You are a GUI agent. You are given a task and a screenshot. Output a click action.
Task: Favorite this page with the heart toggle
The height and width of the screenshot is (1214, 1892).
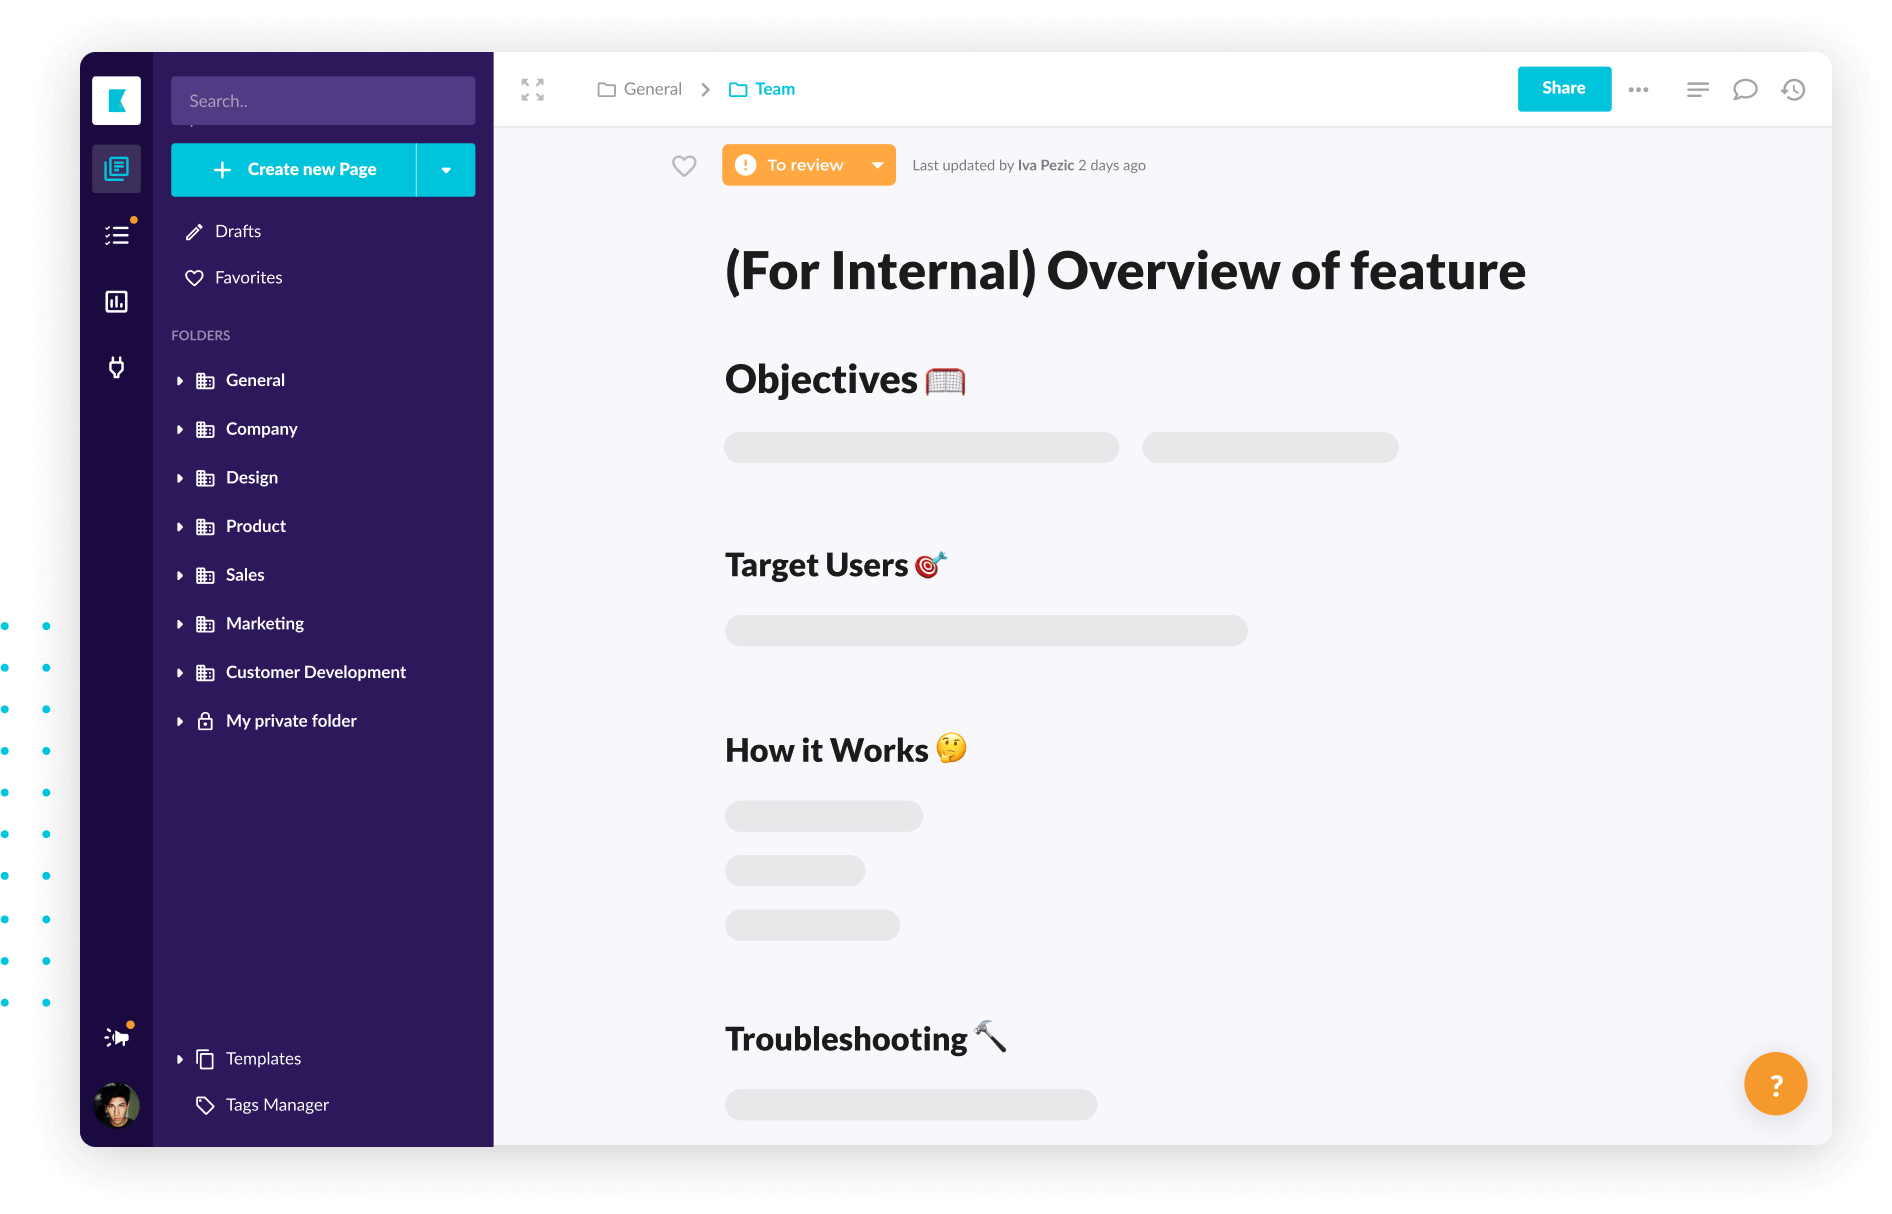(x=684, y=166)
